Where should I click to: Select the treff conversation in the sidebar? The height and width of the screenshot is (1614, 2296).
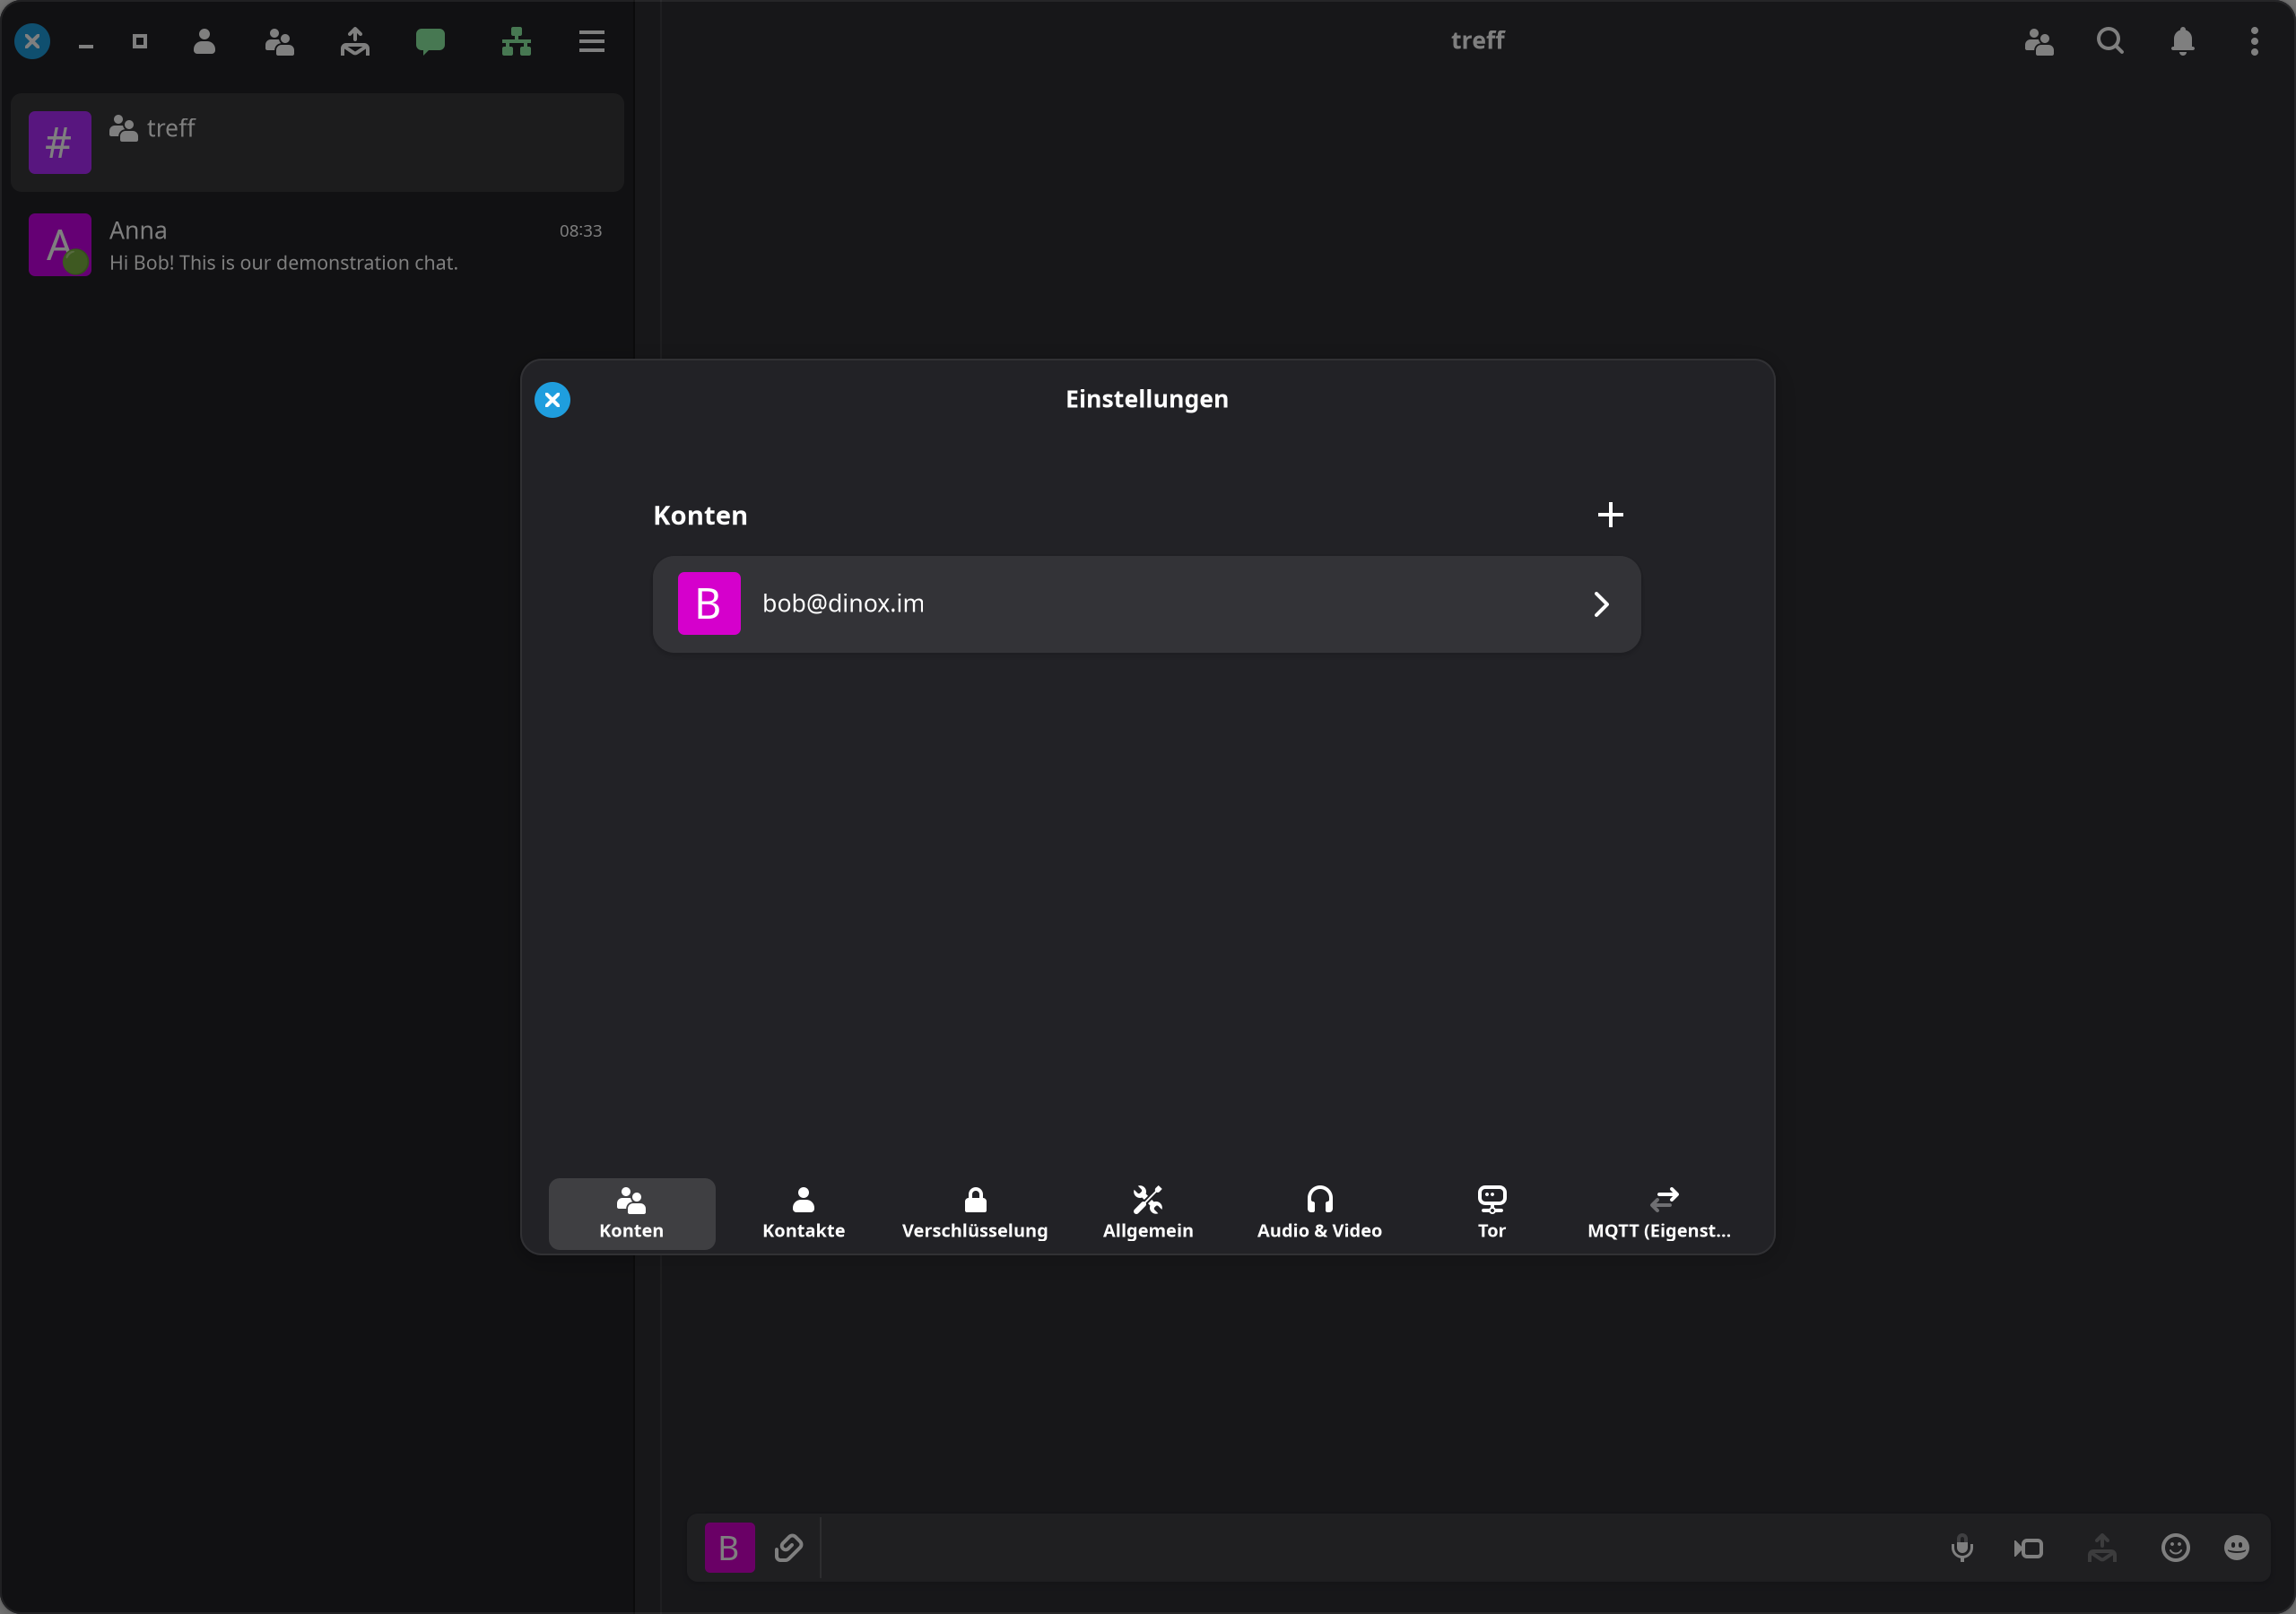[317, 143]
